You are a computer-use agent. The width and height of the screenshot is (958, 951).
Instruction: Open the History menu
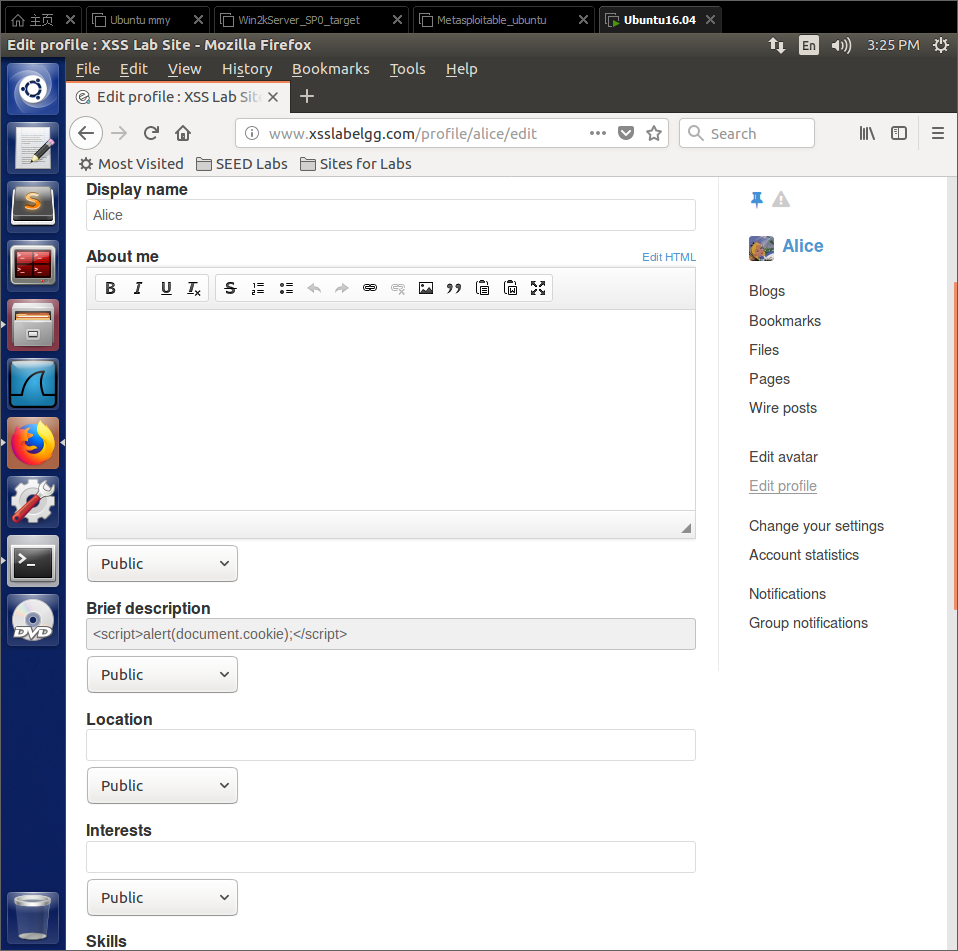247,69
